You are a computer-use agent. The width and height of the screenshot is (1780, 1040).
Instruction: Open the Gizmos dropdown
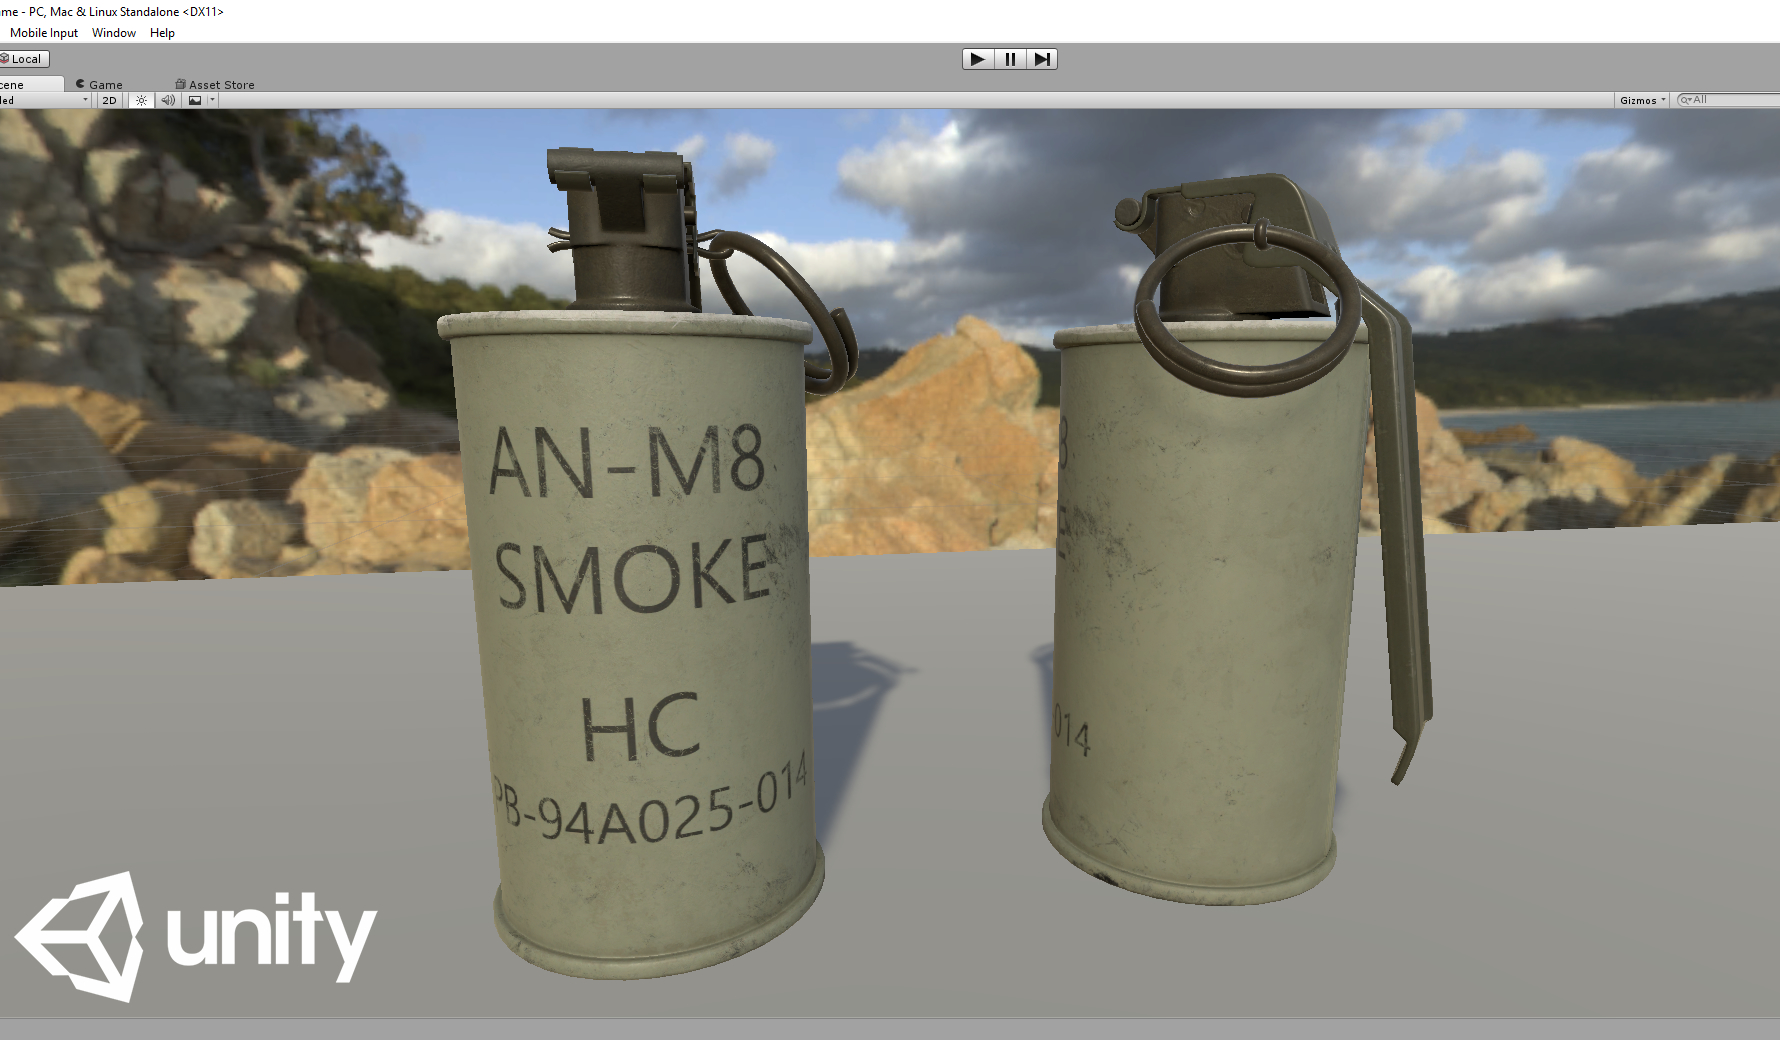(1641, 100)
